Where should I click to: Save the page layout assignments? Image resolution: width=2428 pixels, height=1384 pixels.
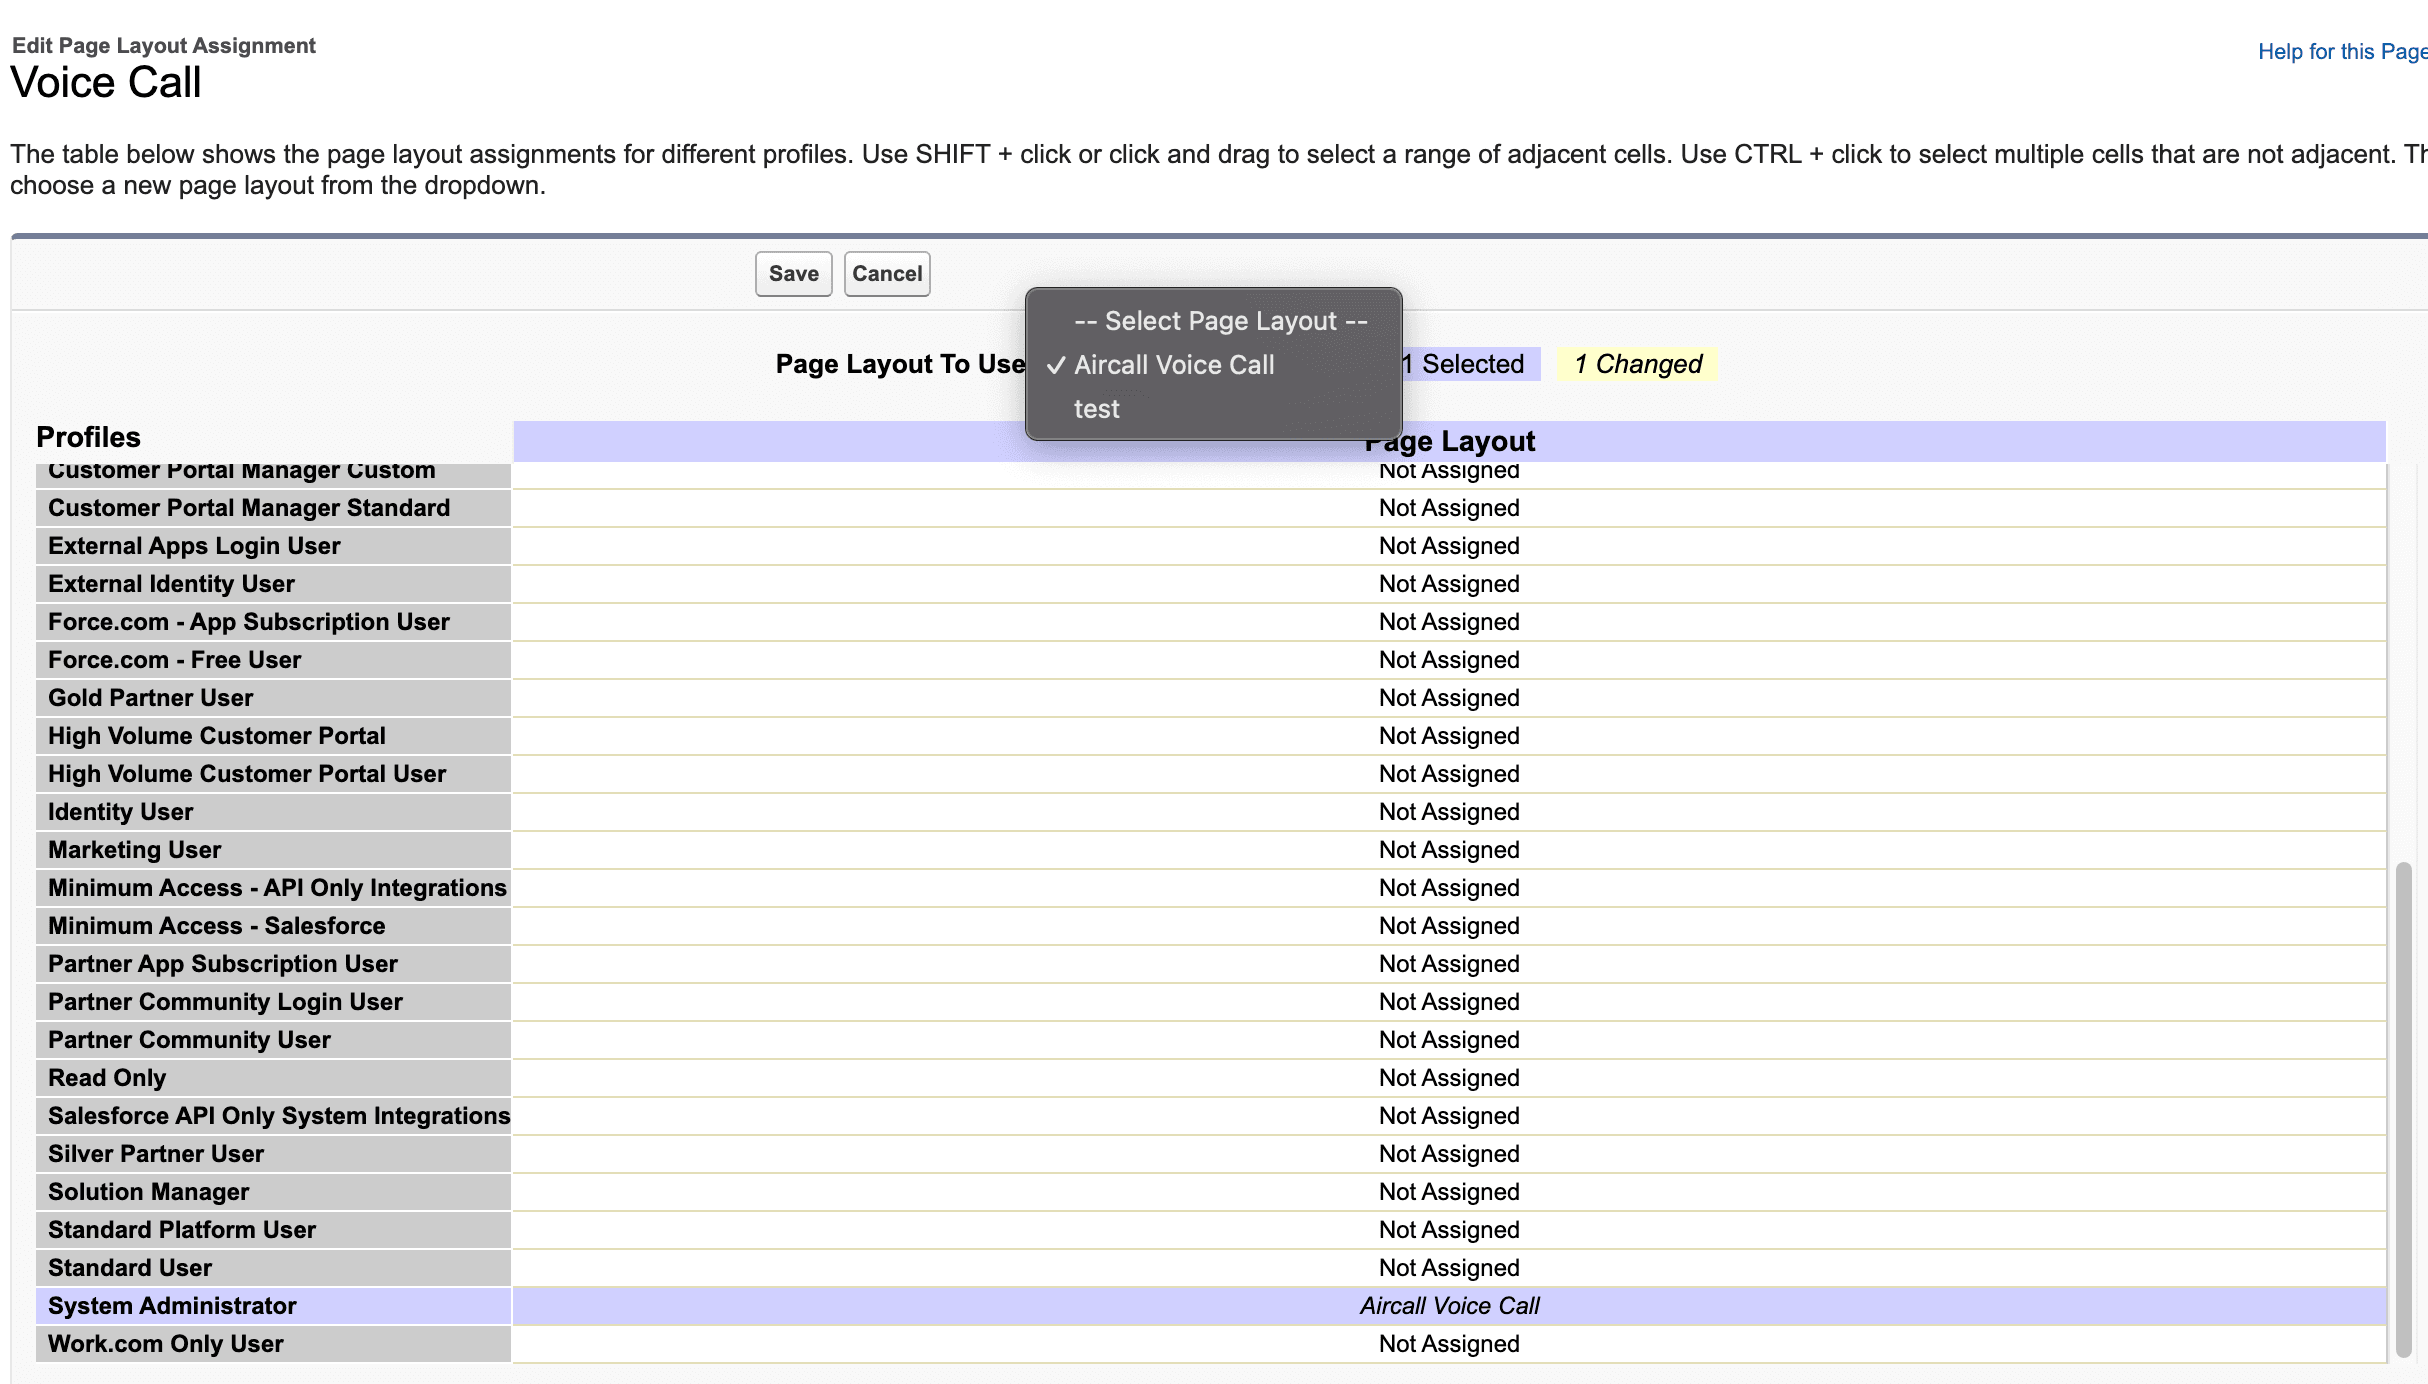793,273
